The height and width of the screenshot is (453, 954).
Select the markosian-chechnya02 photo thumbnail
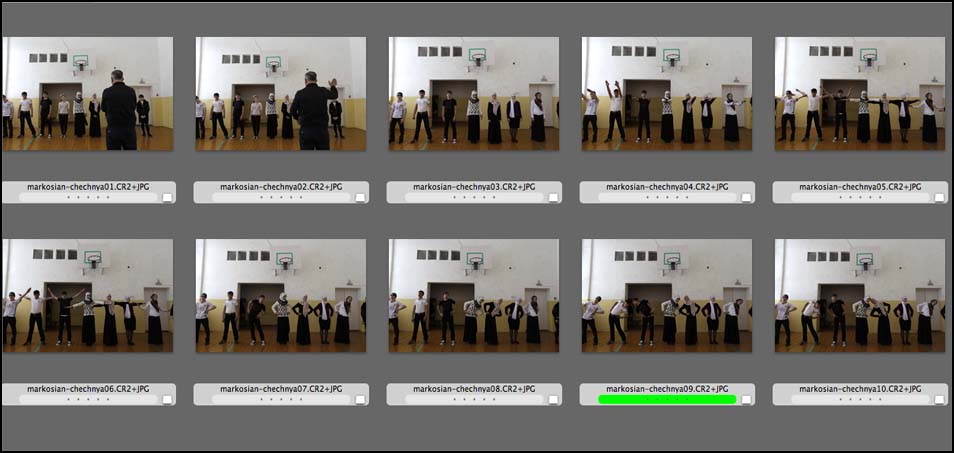pos(280,94)
